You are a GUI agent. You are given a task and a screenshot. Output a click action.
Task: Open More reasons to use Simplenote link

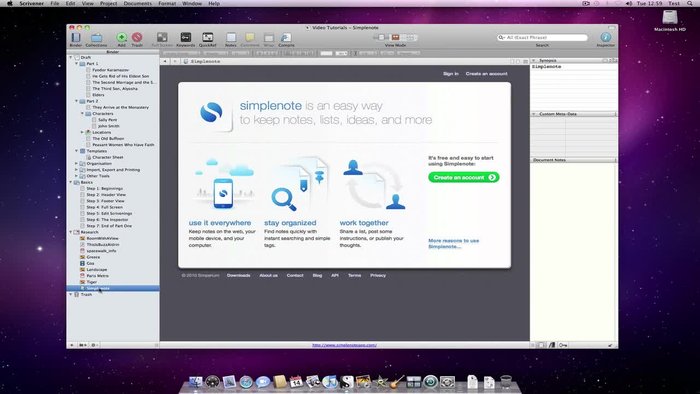454,243
